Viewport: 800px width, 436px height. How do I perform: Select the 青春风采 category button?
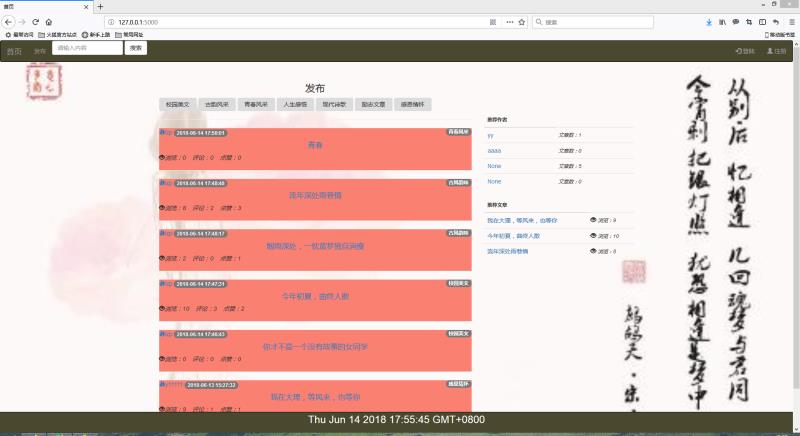pos(256,105)
